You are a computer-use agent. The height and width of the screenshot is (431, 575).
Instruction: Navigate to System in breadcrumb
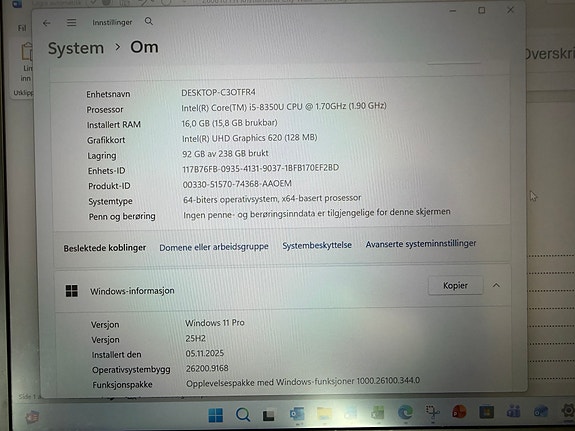(x=76, y=48)
